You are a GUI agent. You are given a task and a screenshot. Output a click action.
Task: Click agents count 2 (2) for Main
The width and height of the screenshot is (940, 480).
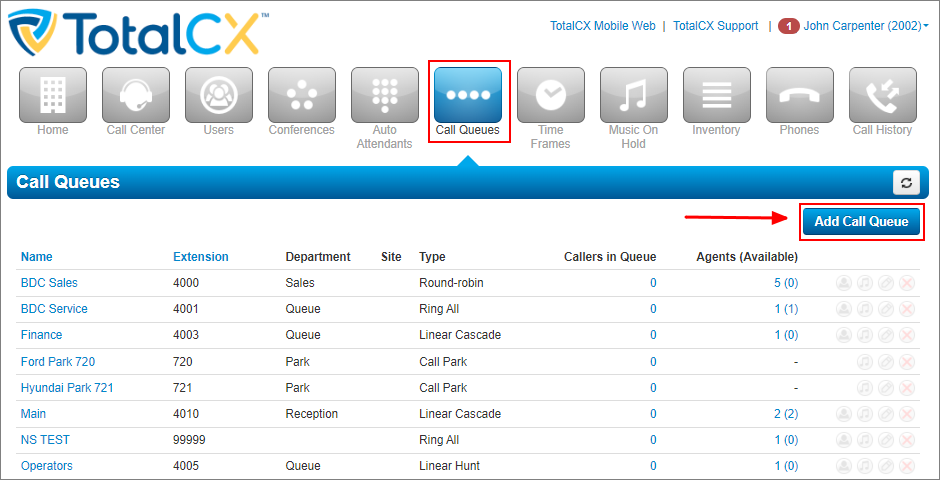(x=786, y=414)
